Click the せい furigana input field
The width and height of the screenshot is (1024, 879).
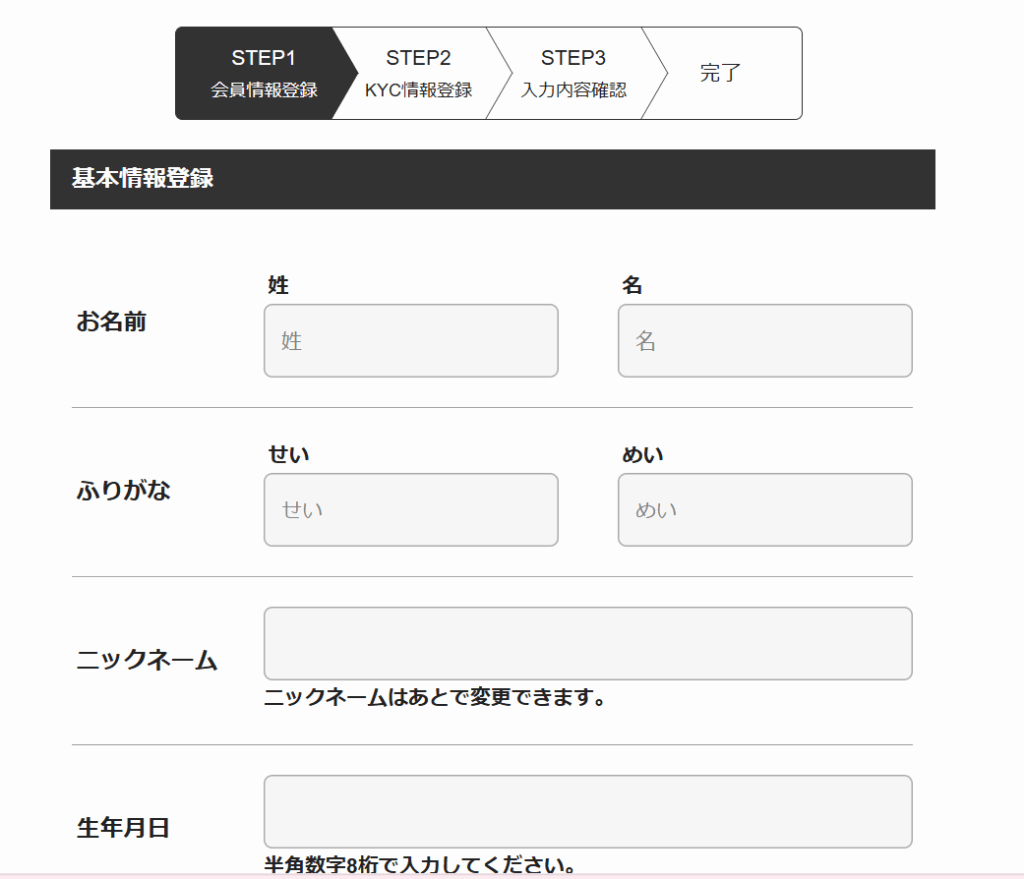[x=410, y=510]
